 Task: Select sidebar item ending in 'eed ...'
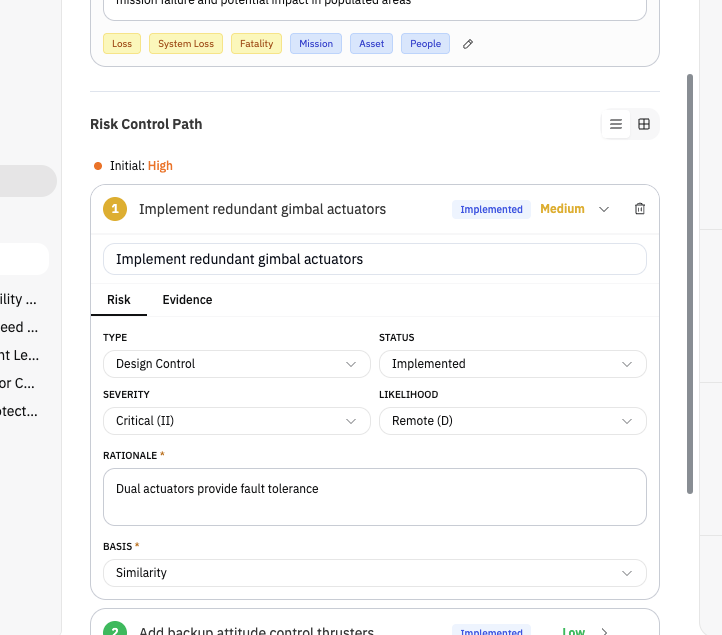(18, 327)
